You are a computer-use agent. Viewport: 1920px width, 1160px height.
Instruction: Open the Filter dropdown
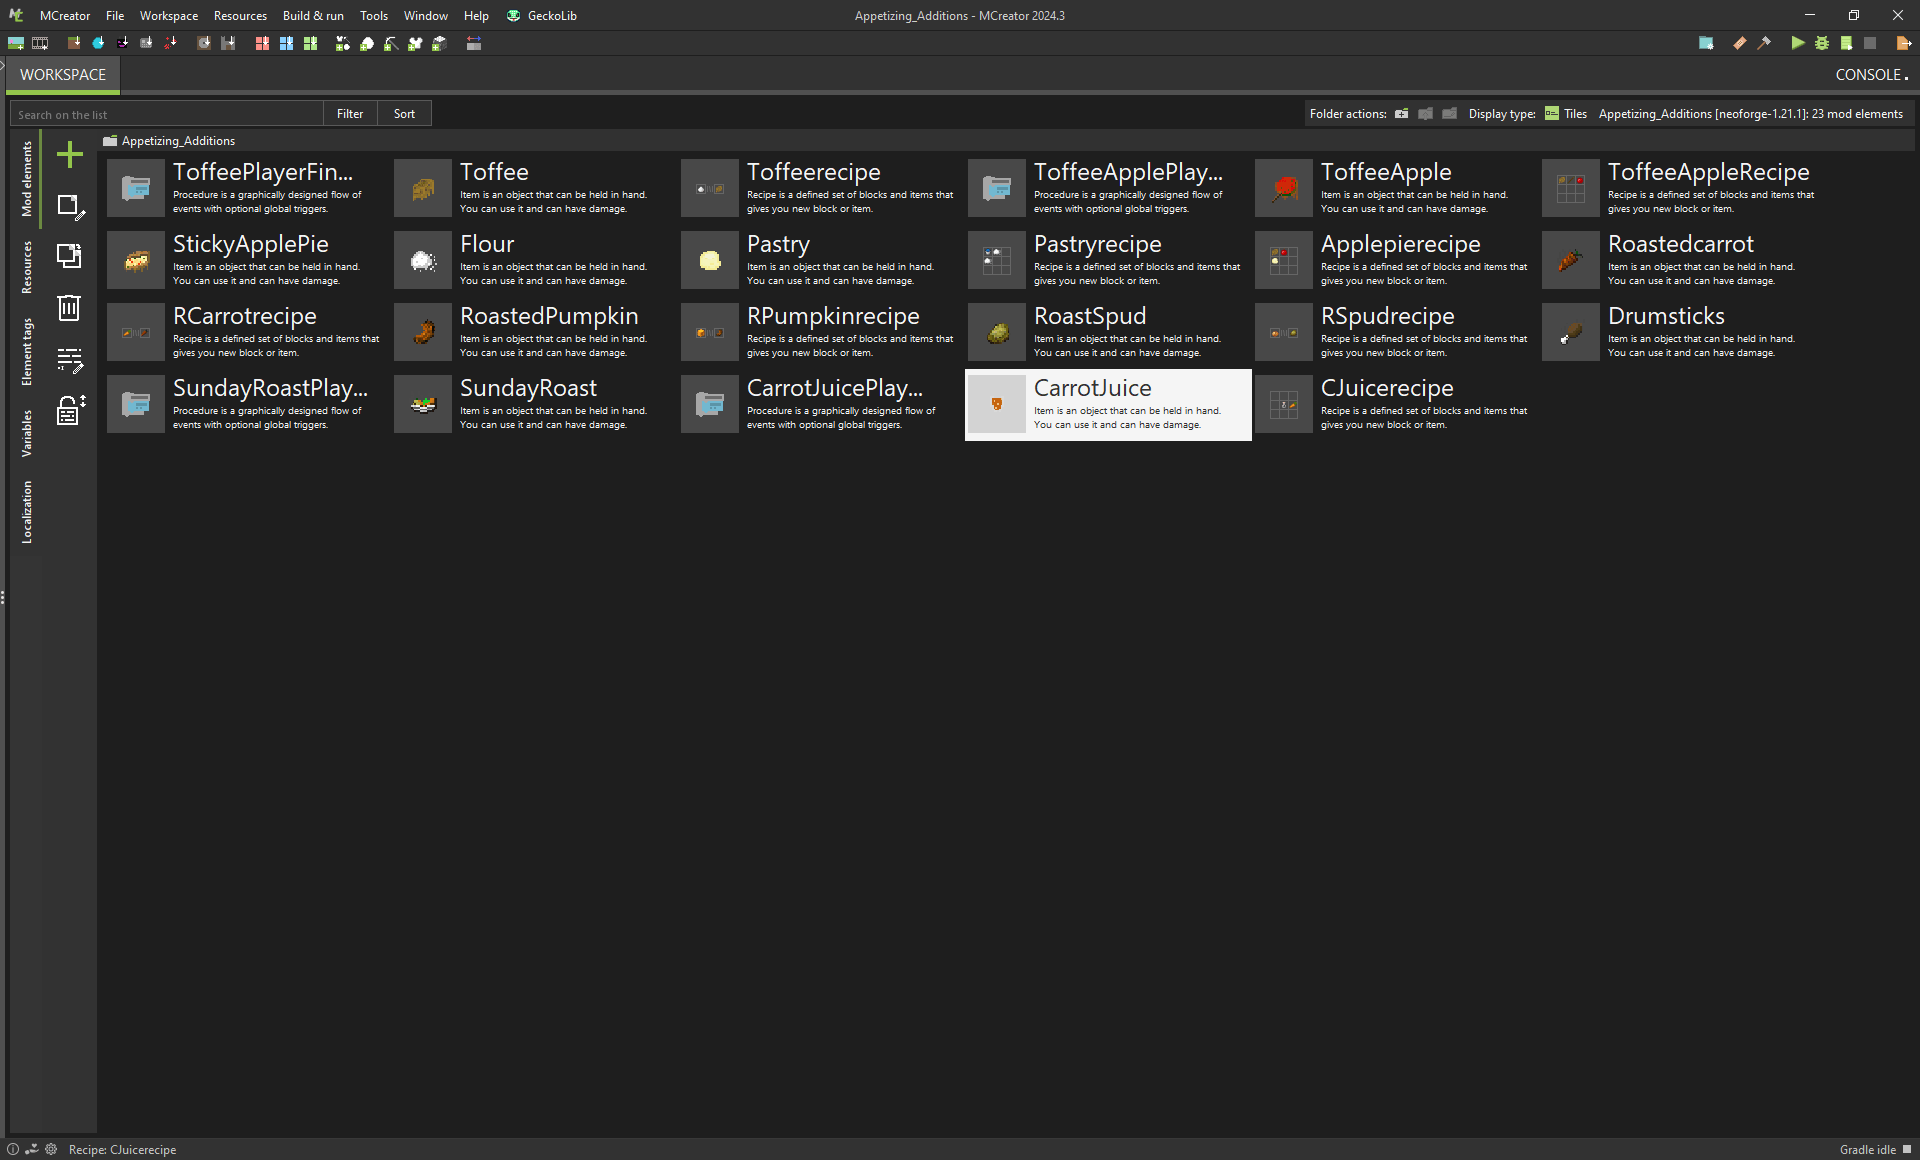pos(350,114)
